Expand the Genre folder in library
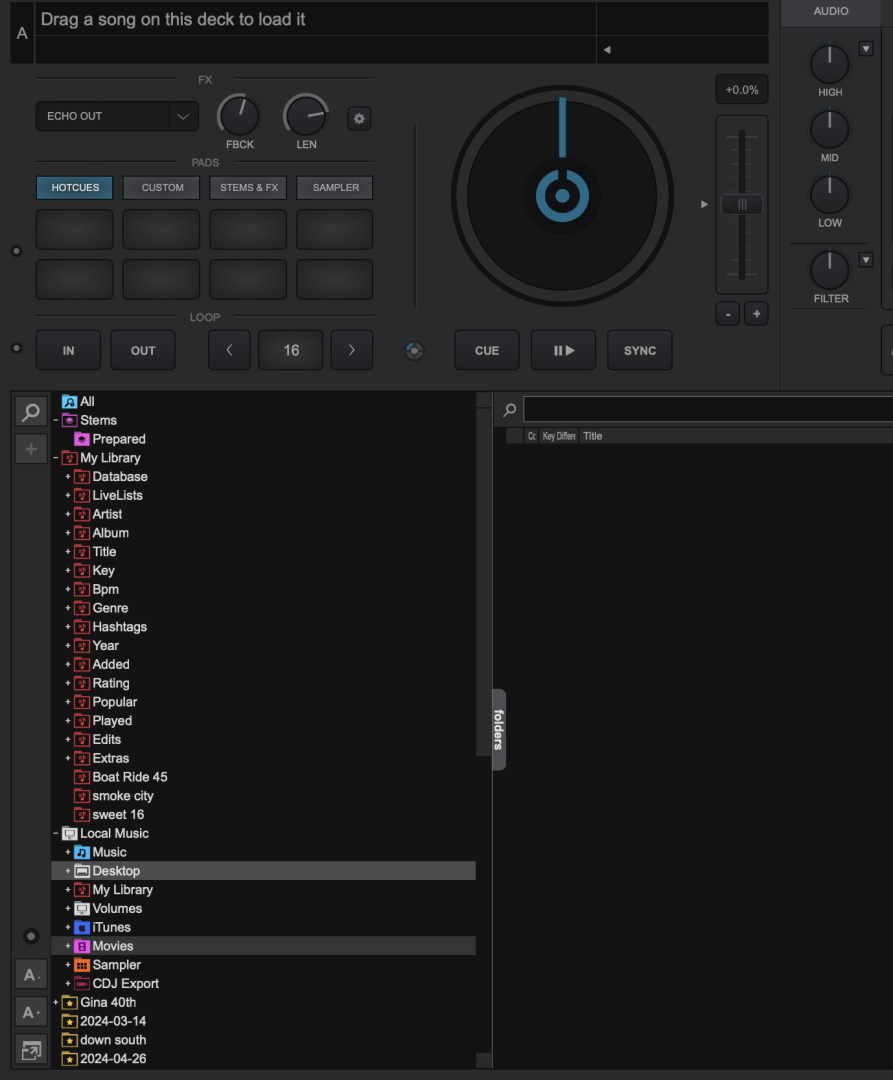893x1080 pixels. click(68, 608)
